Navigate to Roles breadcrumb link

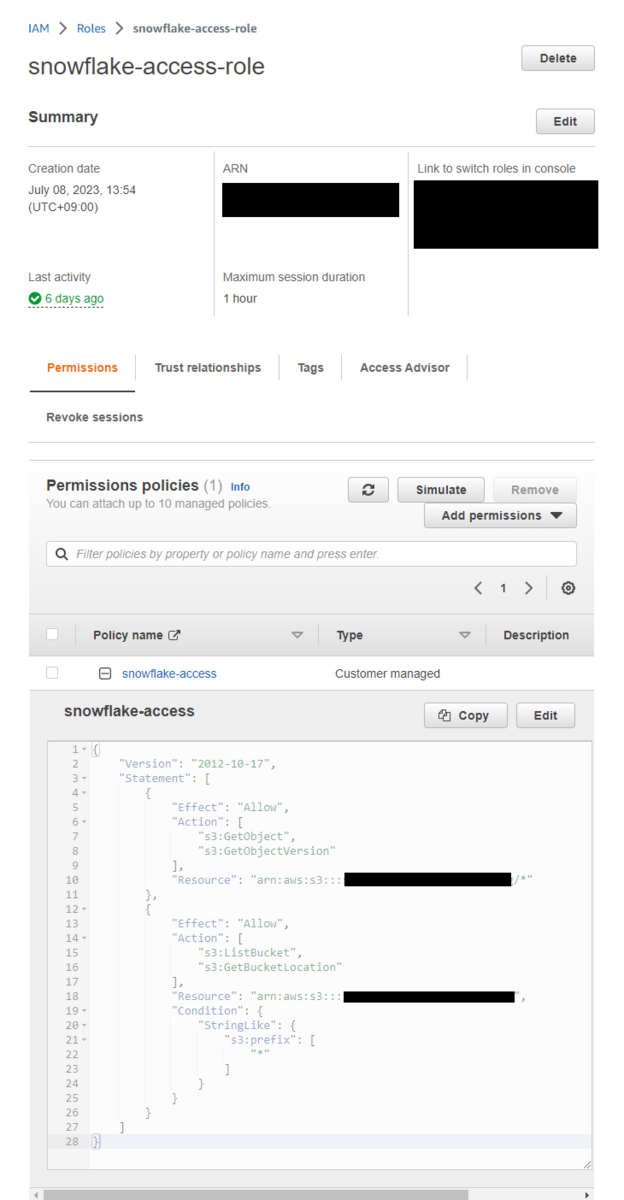coord(91,28)
